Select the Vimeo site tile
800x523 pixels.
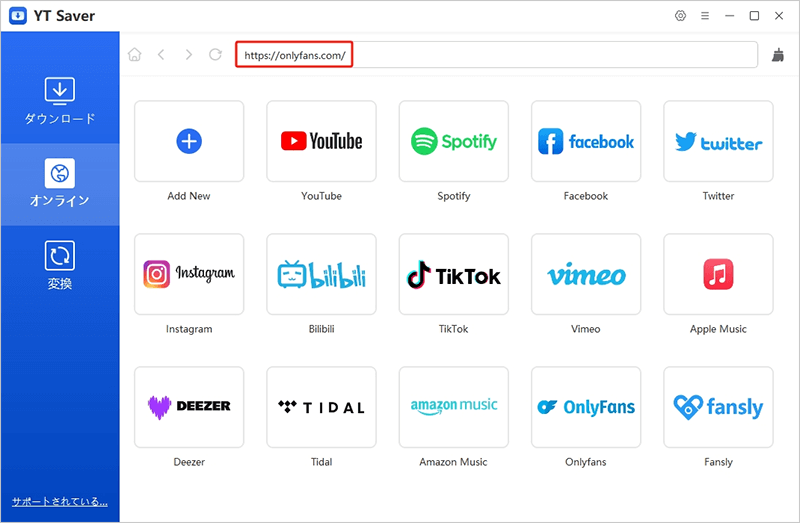click(586, 274)
